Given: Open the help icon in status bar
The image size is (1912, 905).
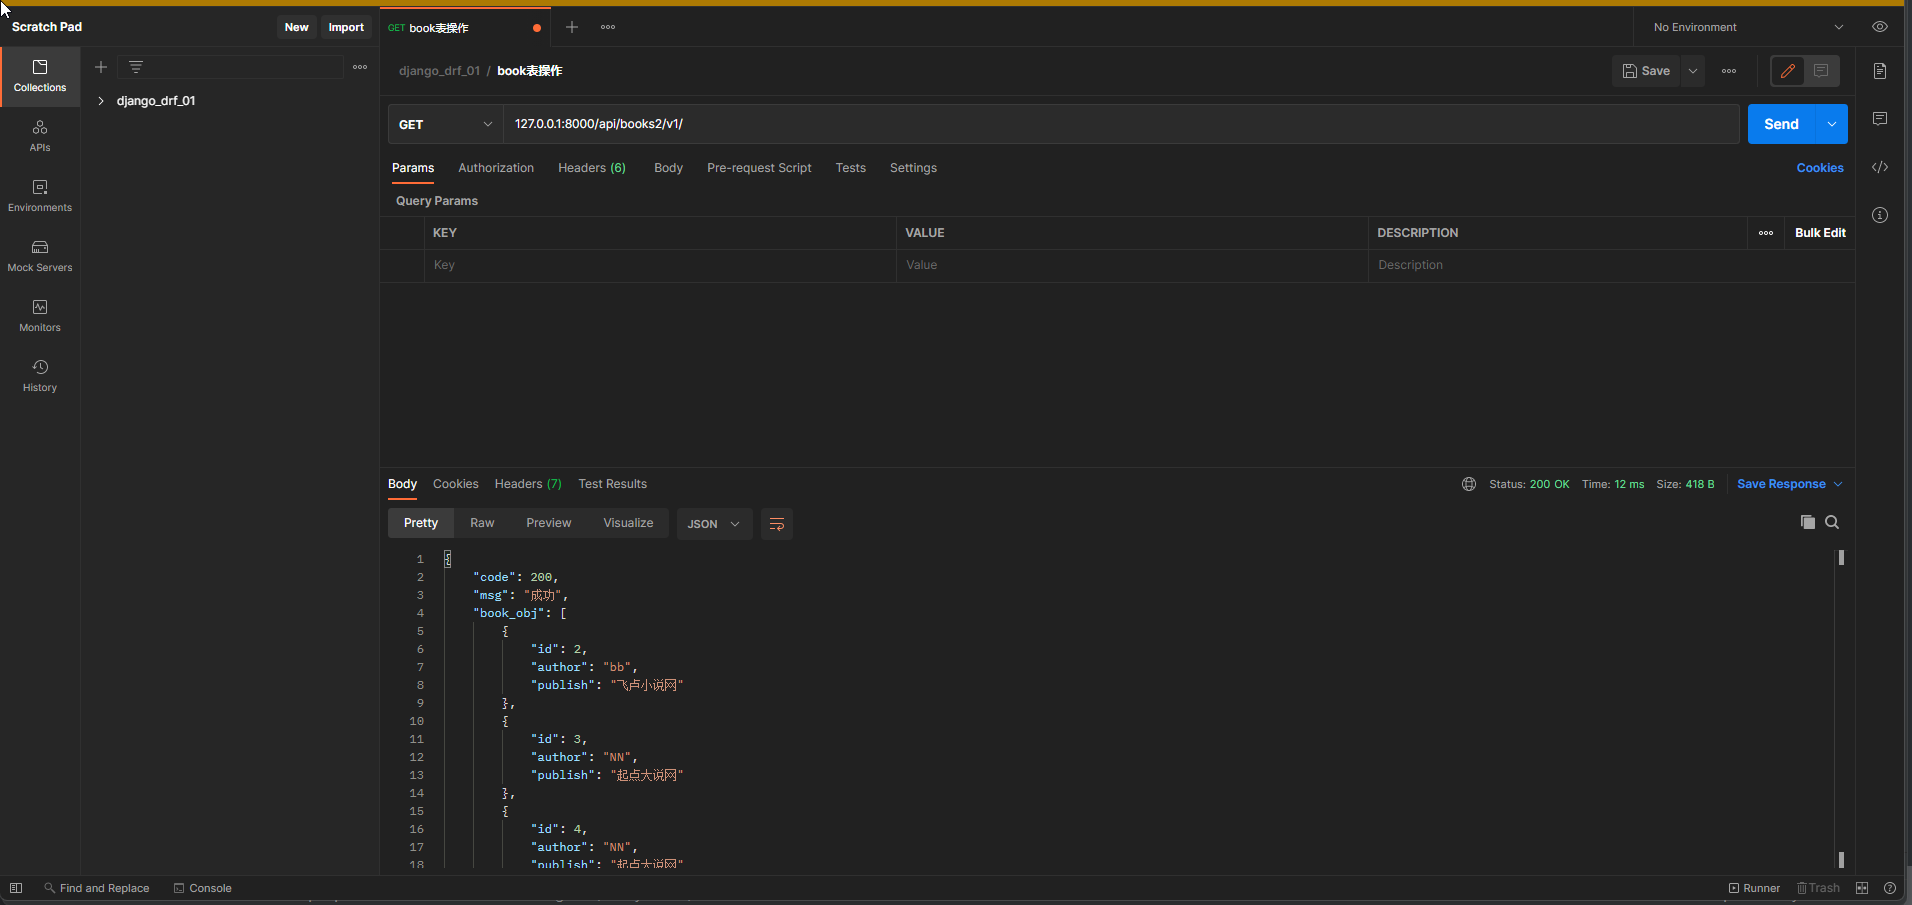Looking at the screenshot, I should (x=1890, y=888).
